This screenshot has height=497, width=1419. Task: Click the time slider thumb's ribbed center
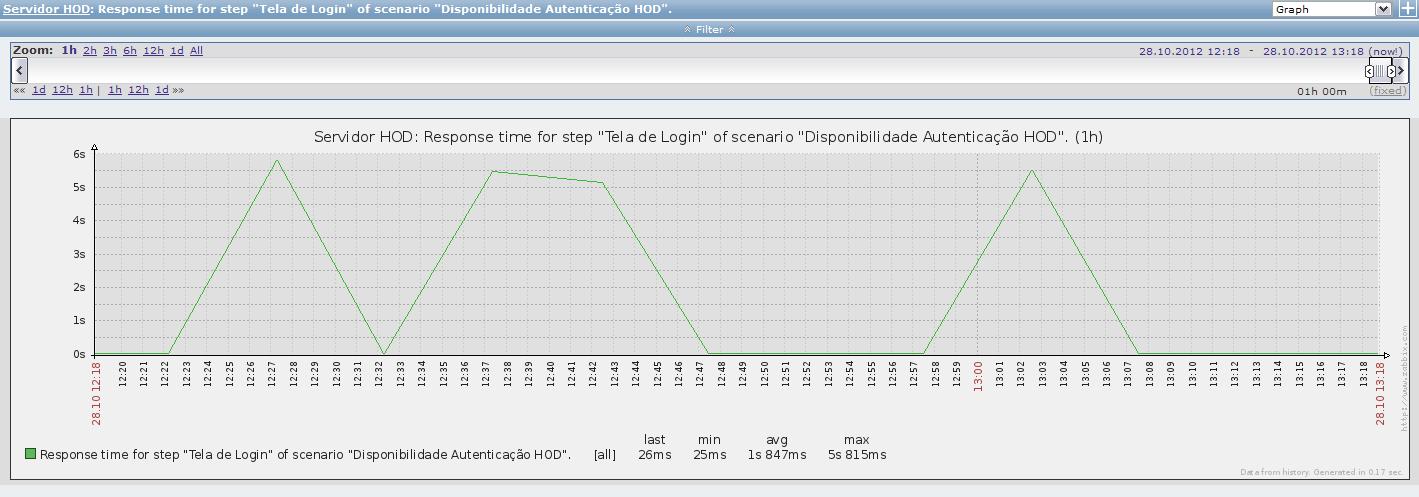point(1380,71)
